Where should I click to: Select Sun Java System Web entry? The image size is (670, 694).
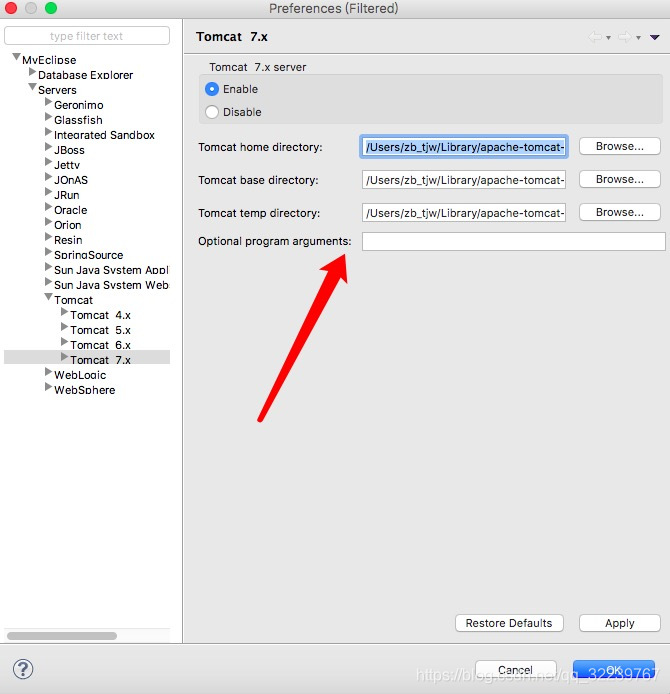coord(112,285)
